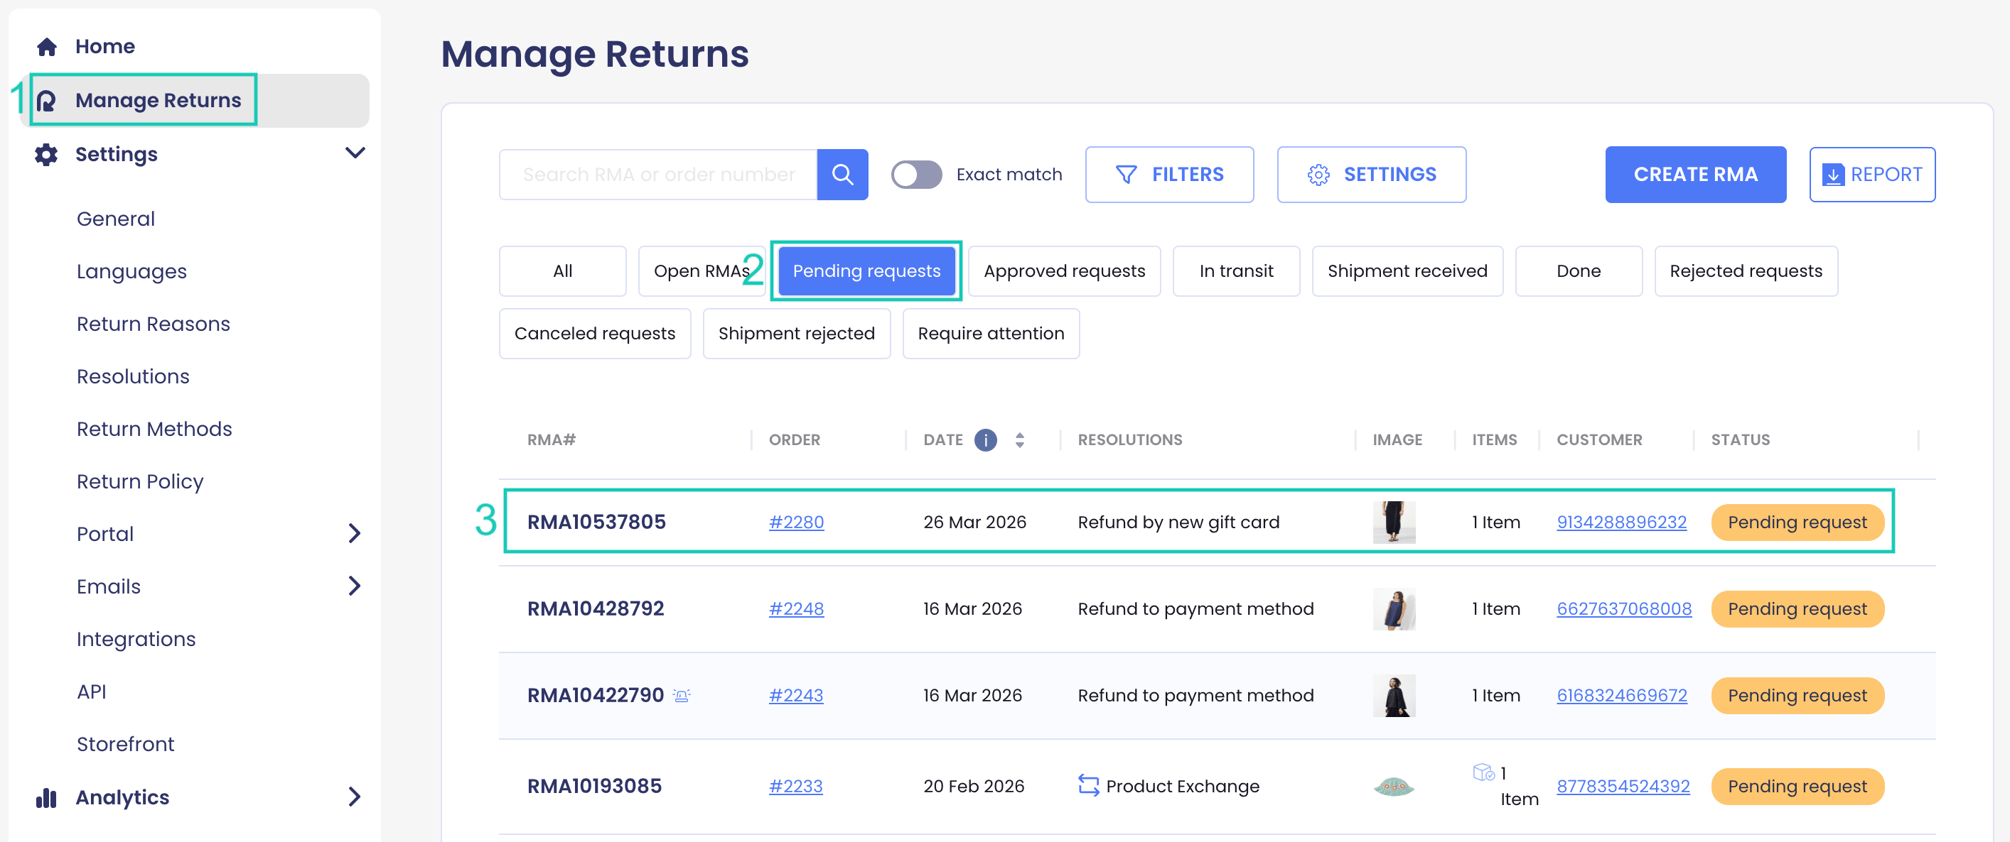This screenshot has height=842, width=2010.
Task: Toggle the Exact match switch
Action: [x=916, y=174]
